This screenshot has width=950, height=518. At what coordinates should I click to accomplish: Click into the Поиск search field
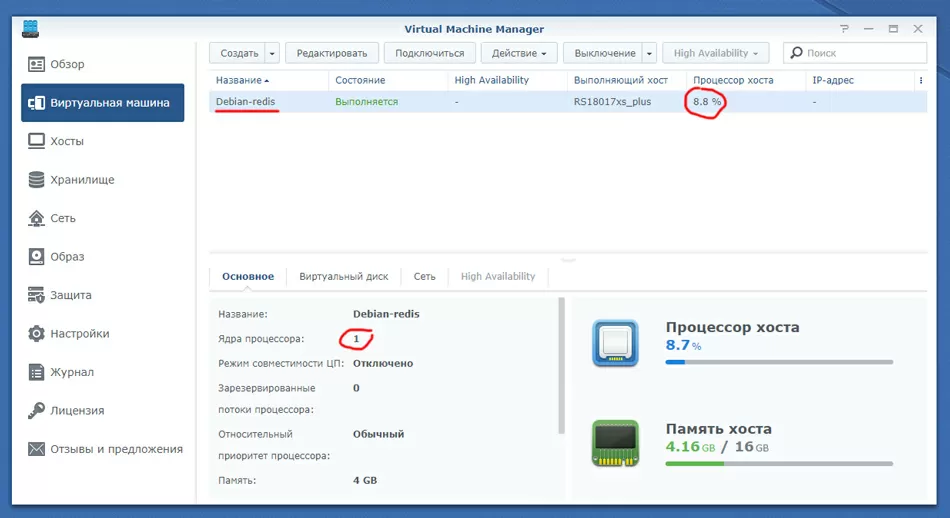pos(855,53)
